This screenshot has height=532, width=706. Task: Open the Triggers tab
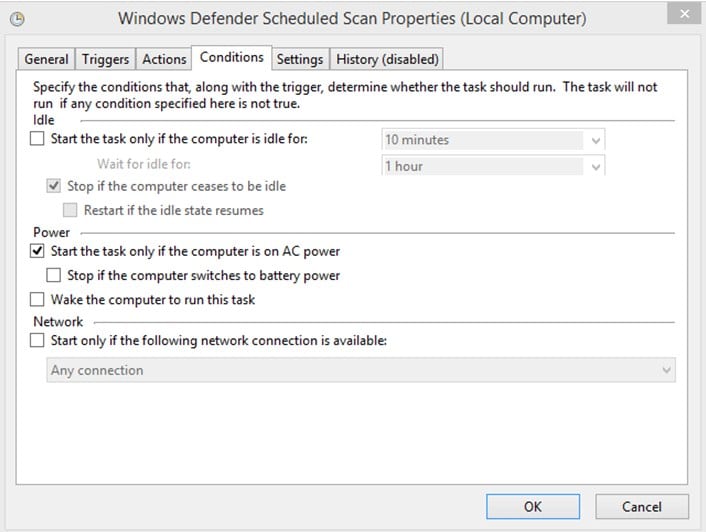pos(105,59)
